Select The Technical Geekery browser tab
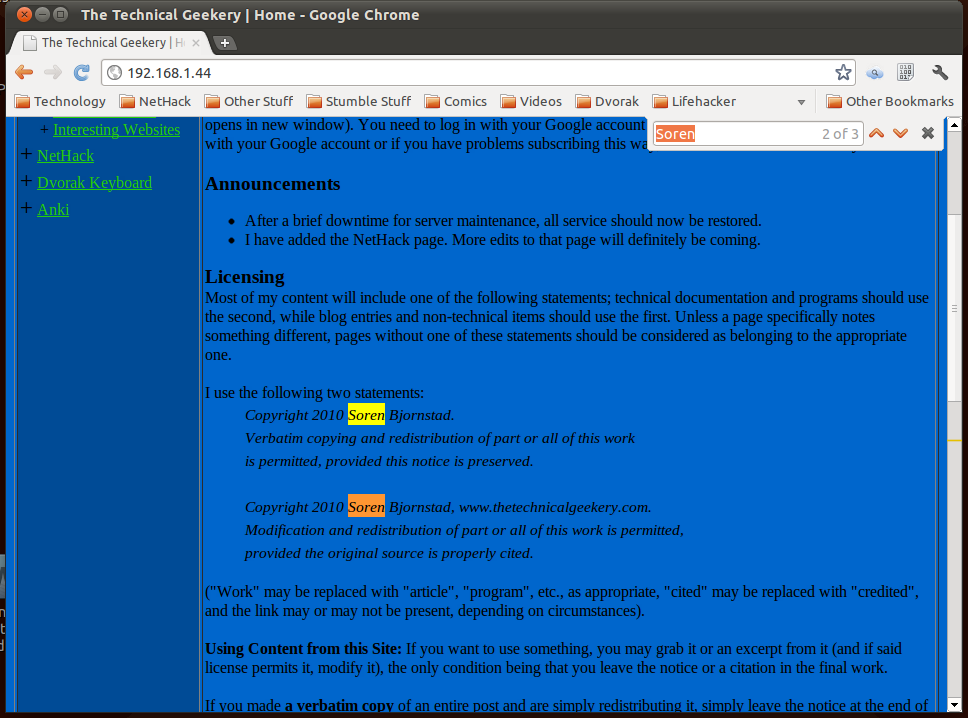Image resolution: width=968 pixels, height=718 pixels. (111, 43)
